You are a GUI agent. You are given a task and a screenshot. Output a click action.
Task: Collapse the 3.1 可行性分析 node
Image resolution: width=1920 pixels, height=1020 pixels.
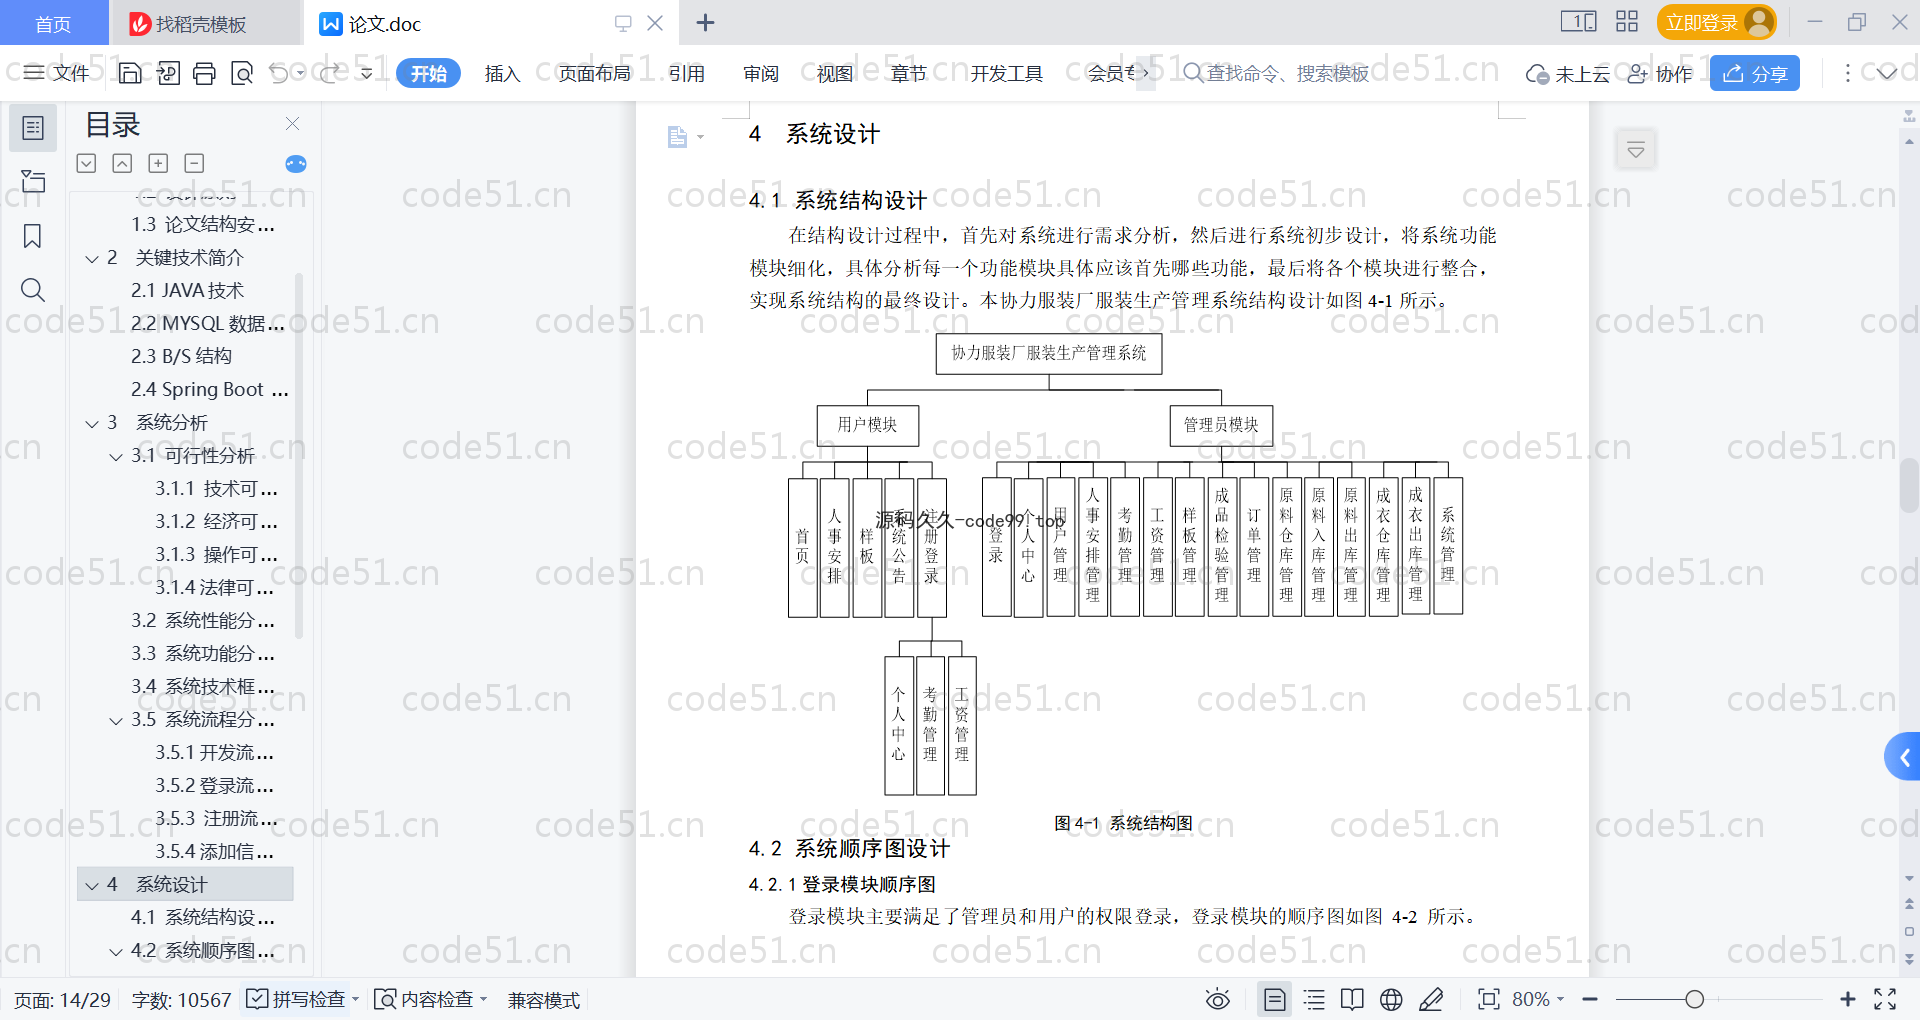(x=116, y=457)
